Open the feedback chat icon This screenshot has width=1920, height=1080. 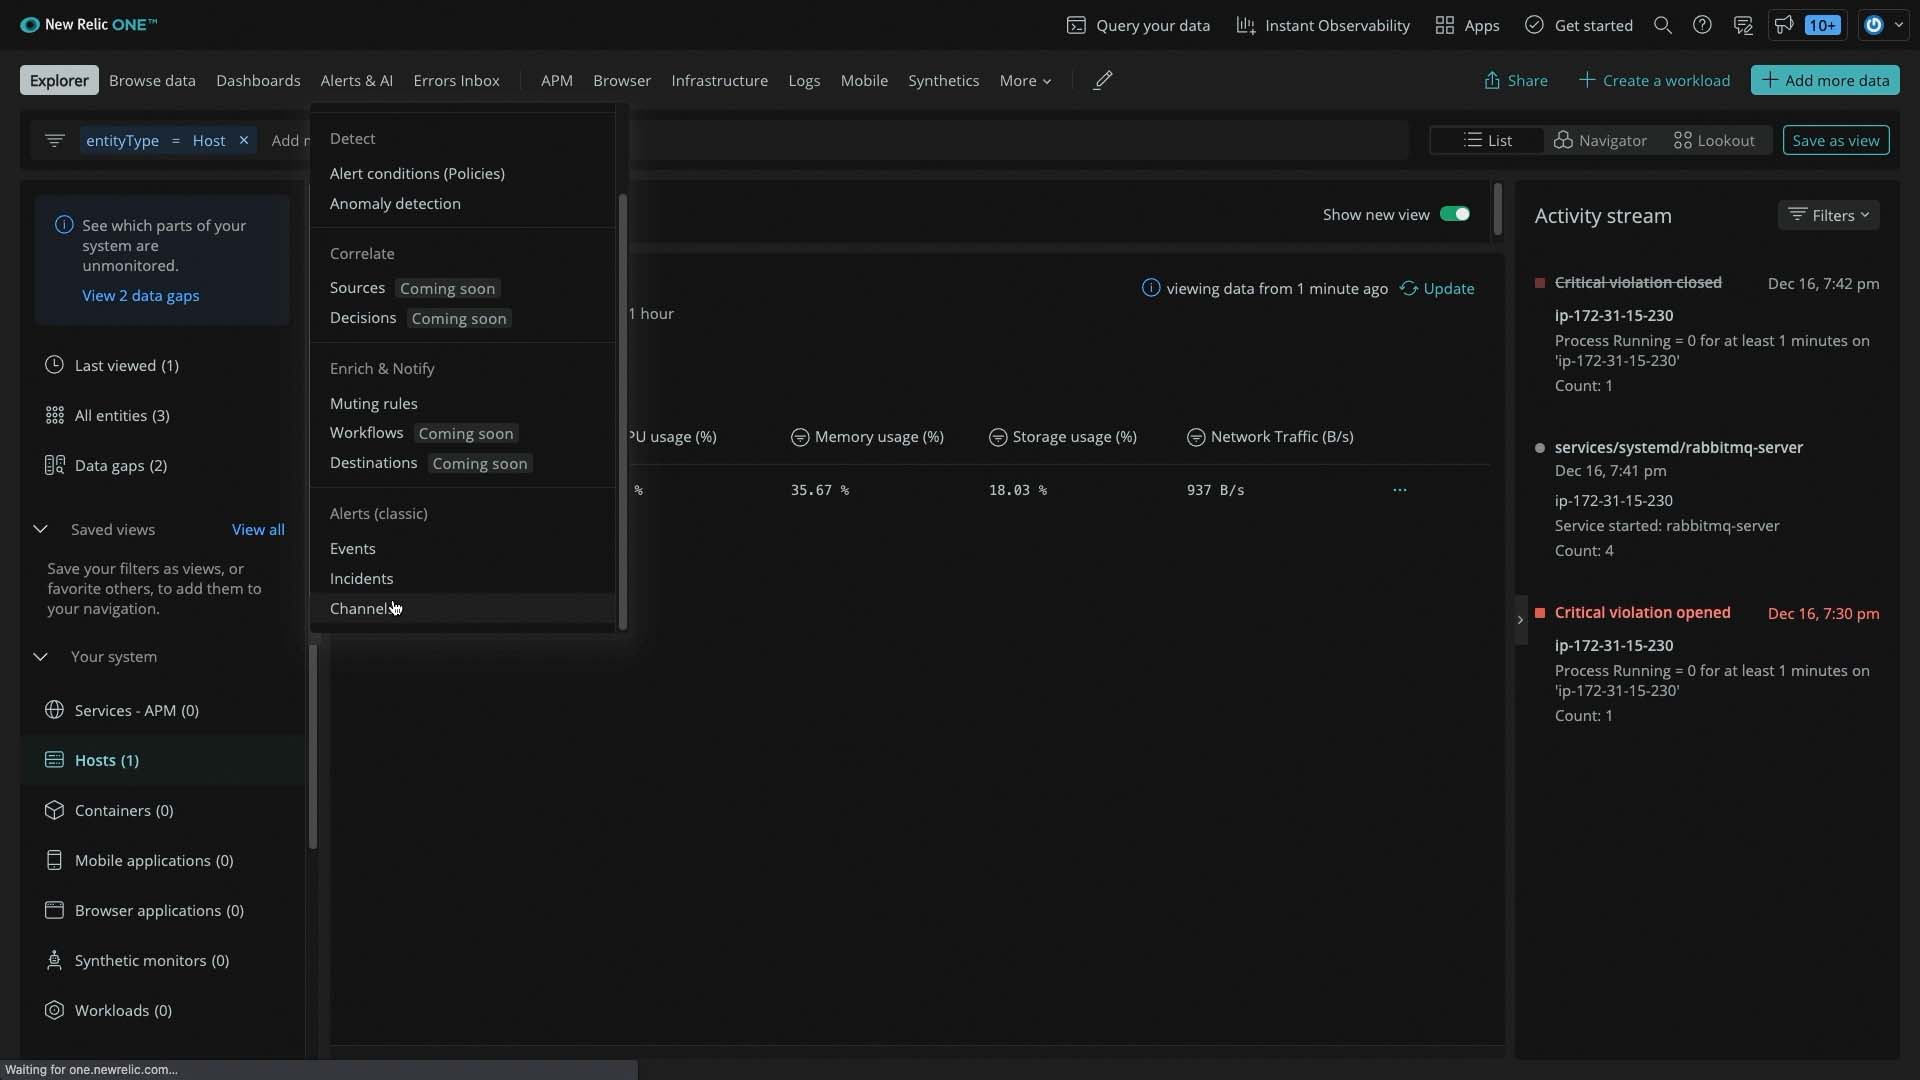pyautogui.click(x=1743, y=25)
